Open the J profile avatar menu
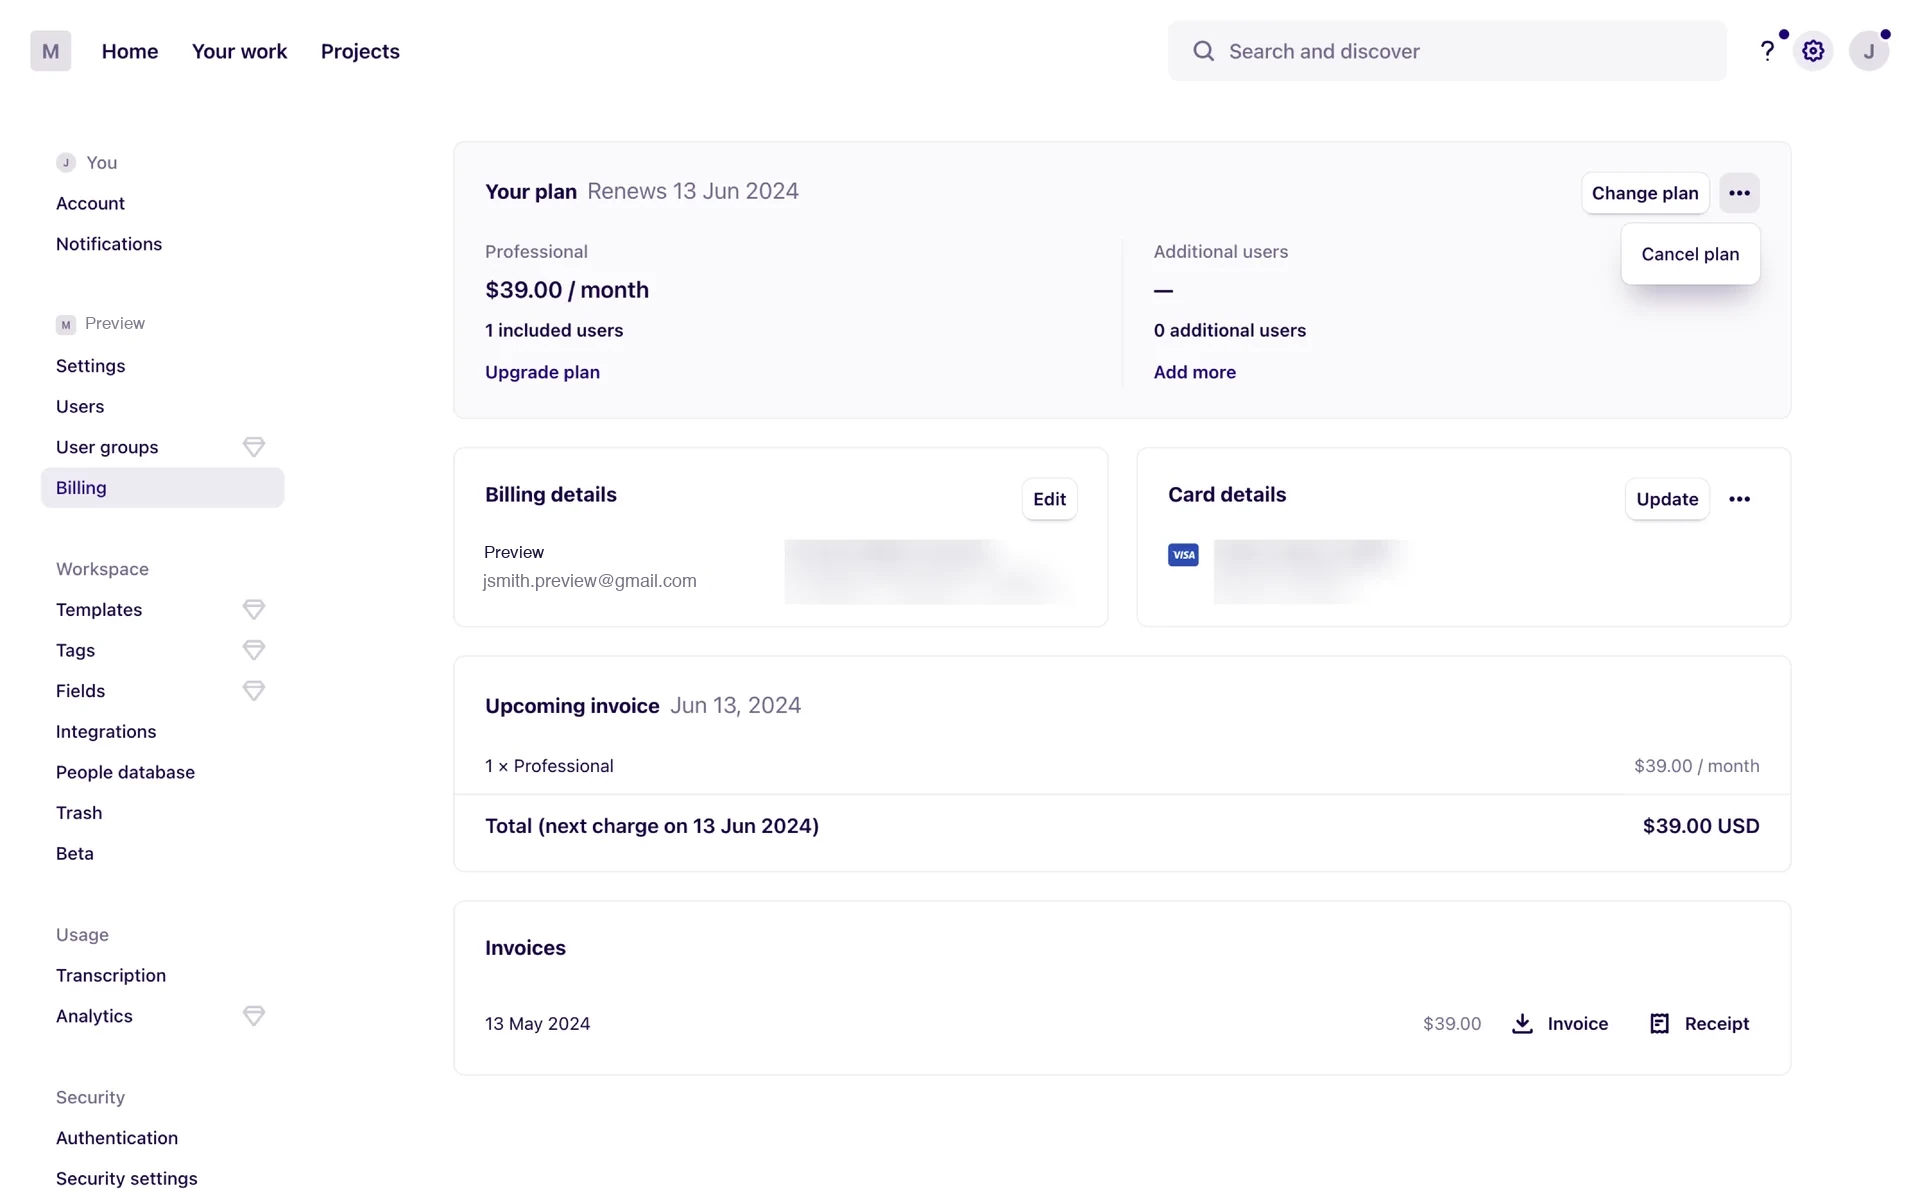Viewport: 1920px width, 1200px height. (1868, 51)
